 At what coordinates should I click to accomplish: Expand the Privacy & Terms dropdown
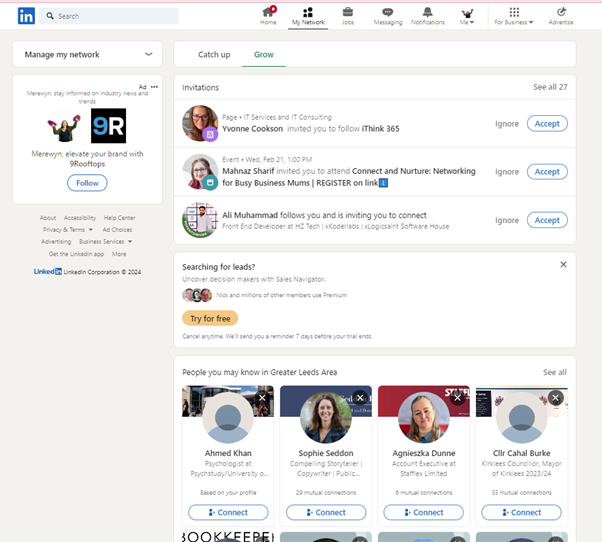[x=68, y=230]
